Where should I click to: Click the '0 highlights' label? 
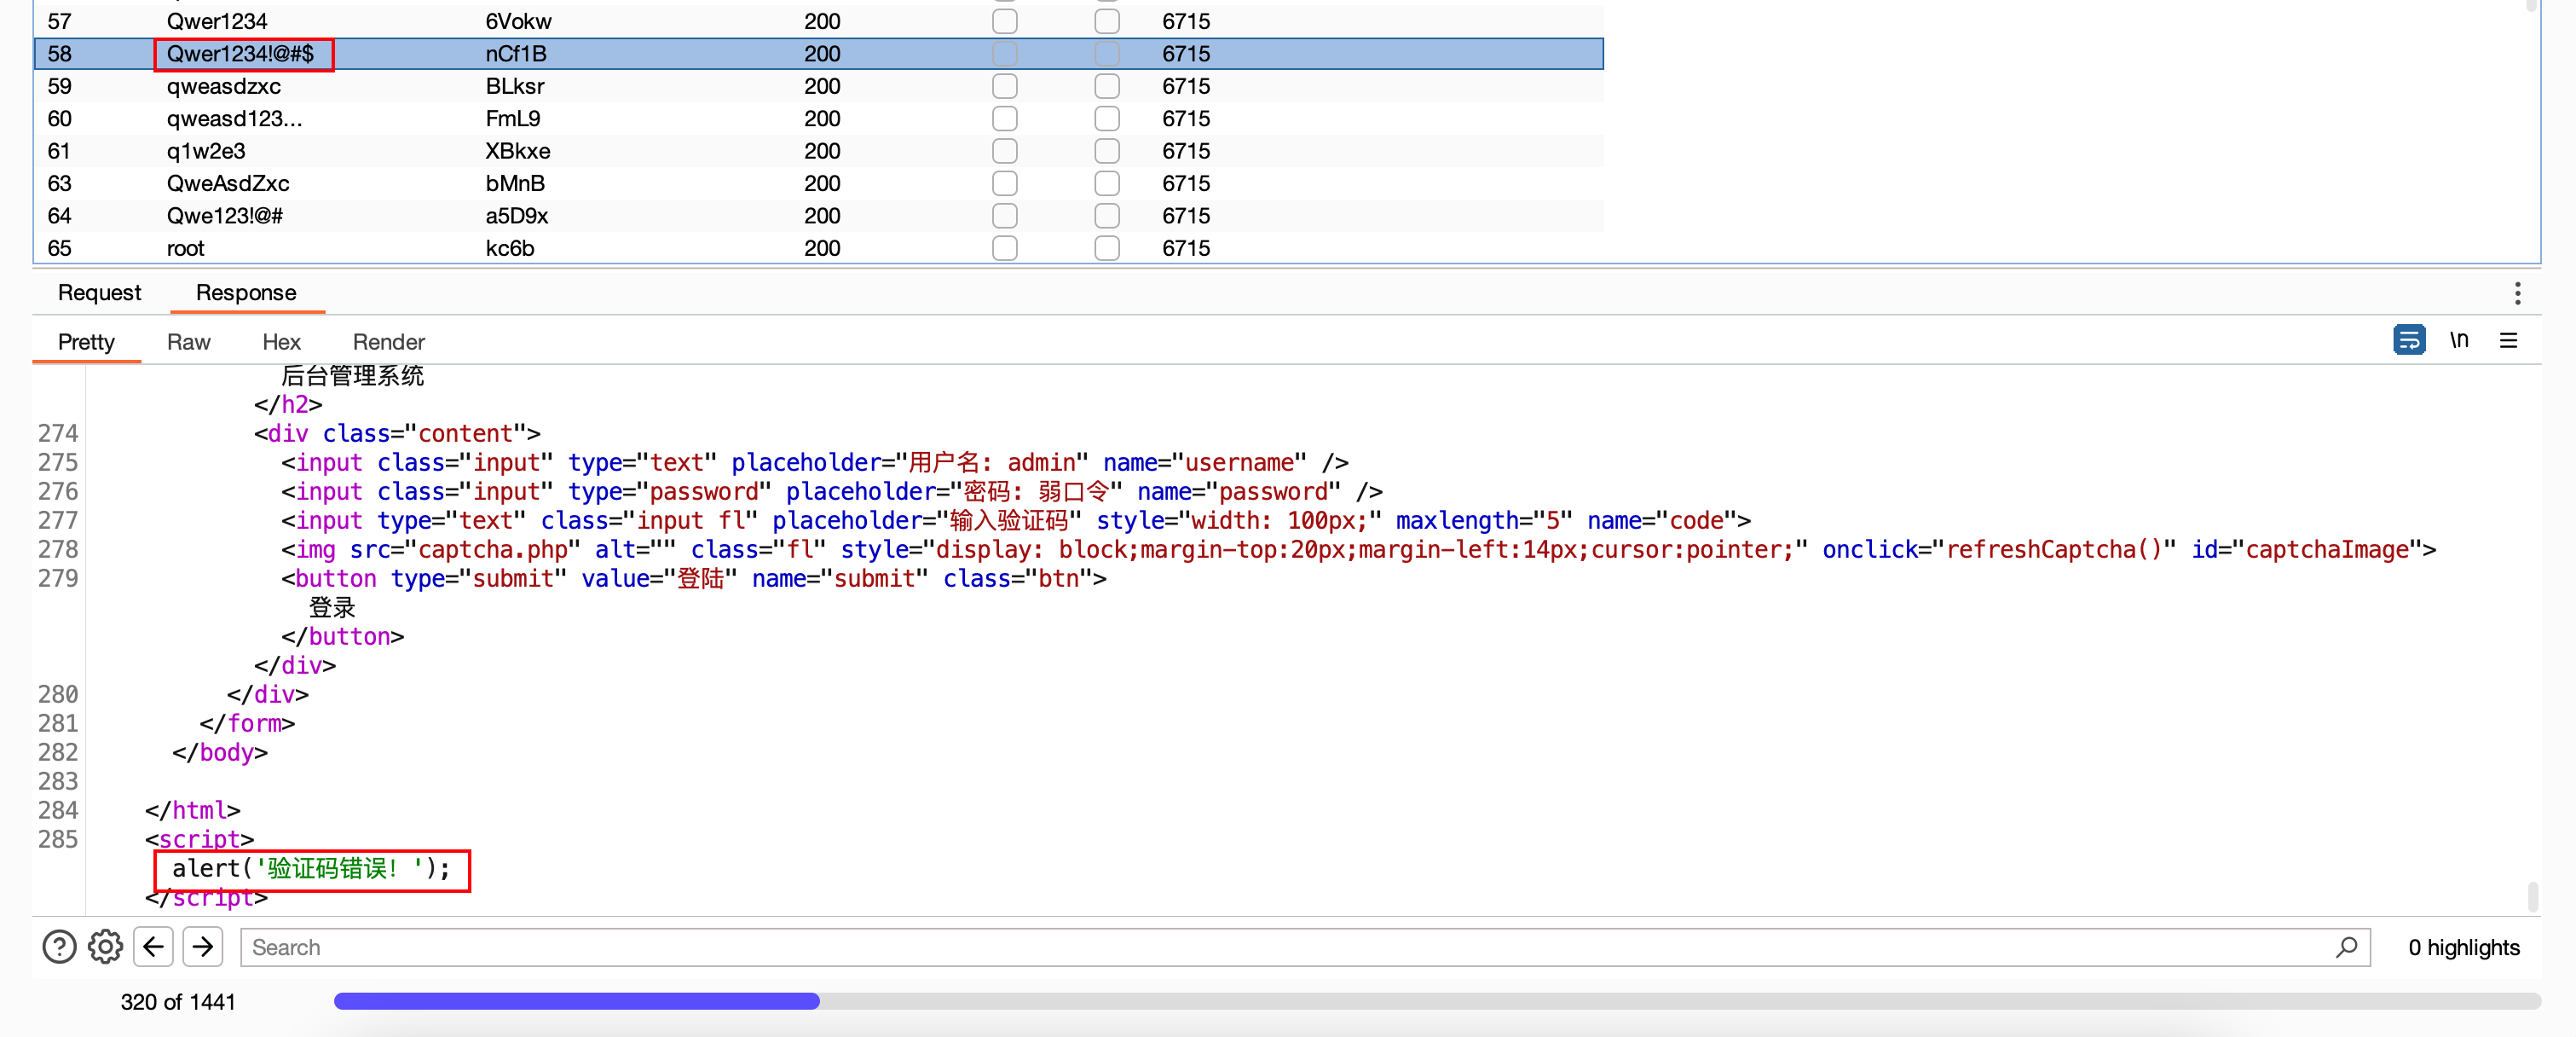tap(2463, 947)
